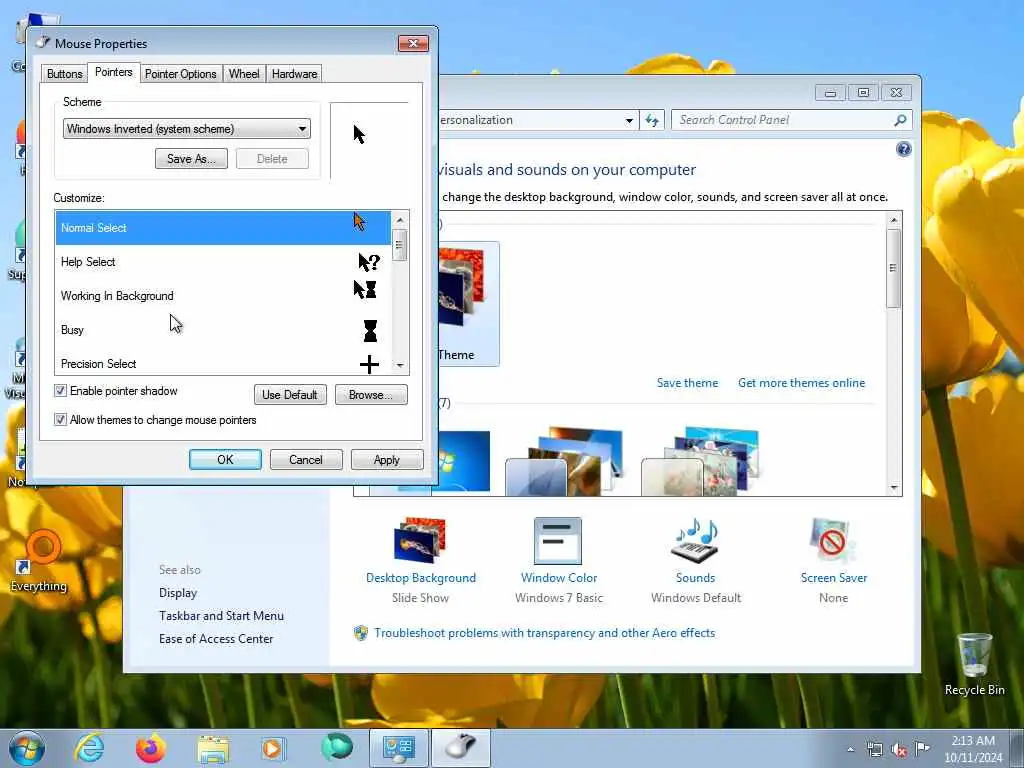Open Desktop Background settings icon

[420, 540]
